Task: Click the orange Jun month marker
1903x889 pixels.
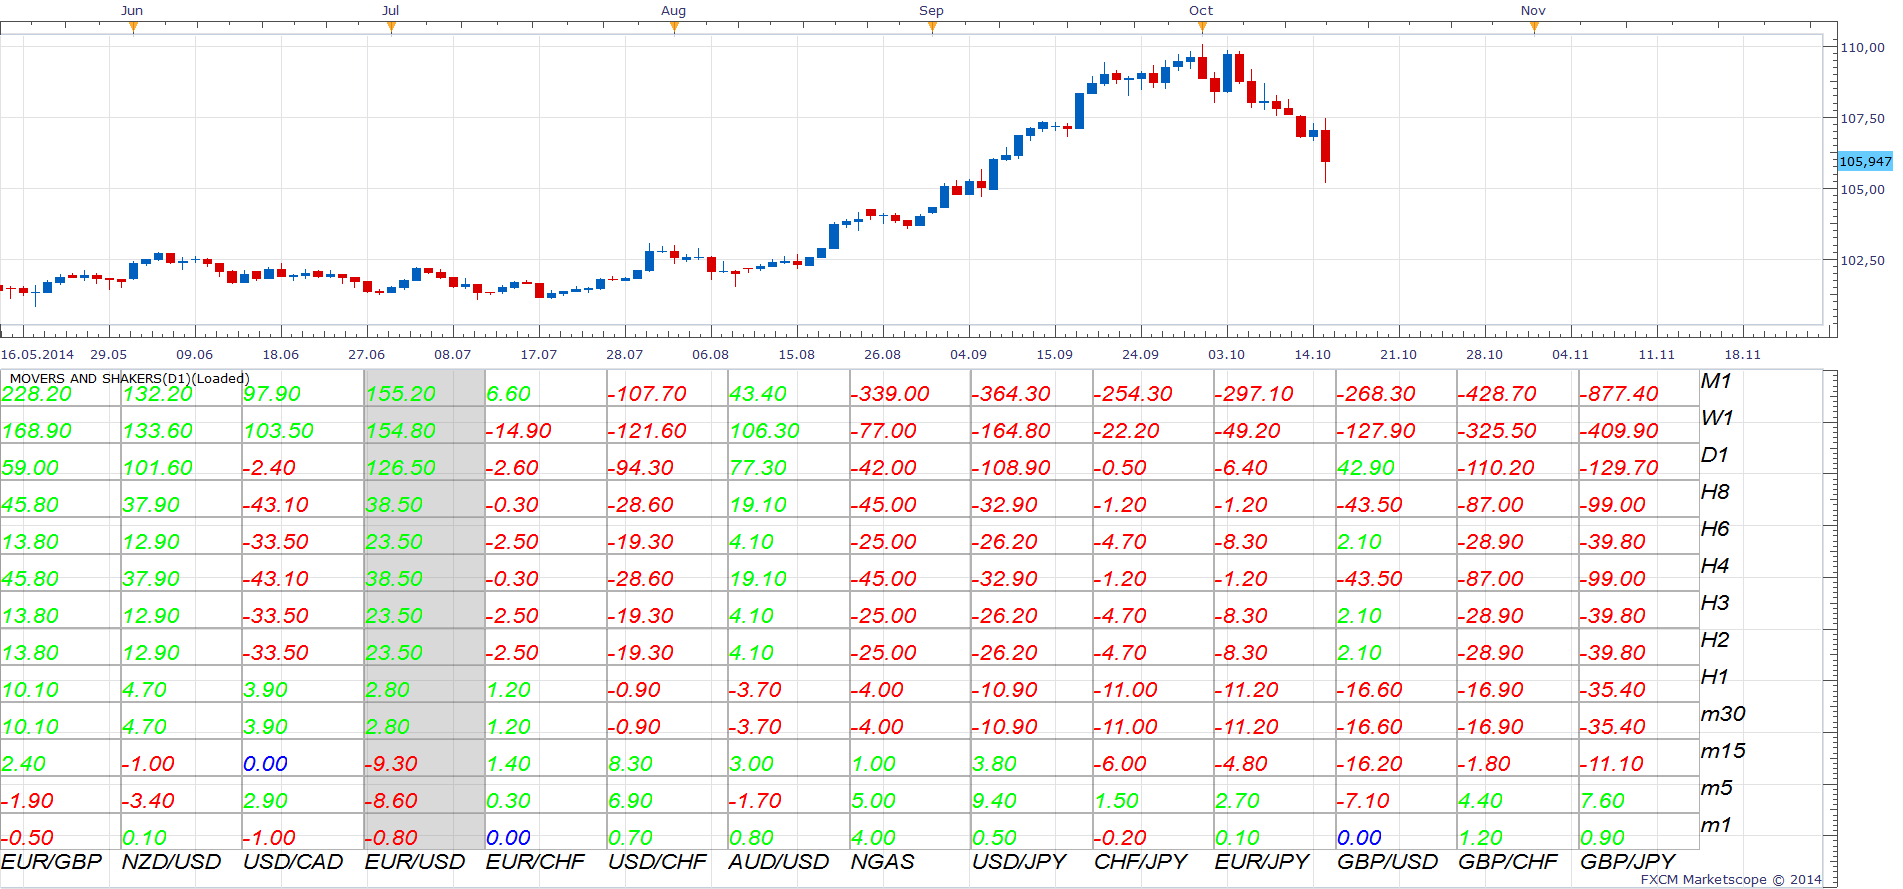Action: click(x=133, y=27)
